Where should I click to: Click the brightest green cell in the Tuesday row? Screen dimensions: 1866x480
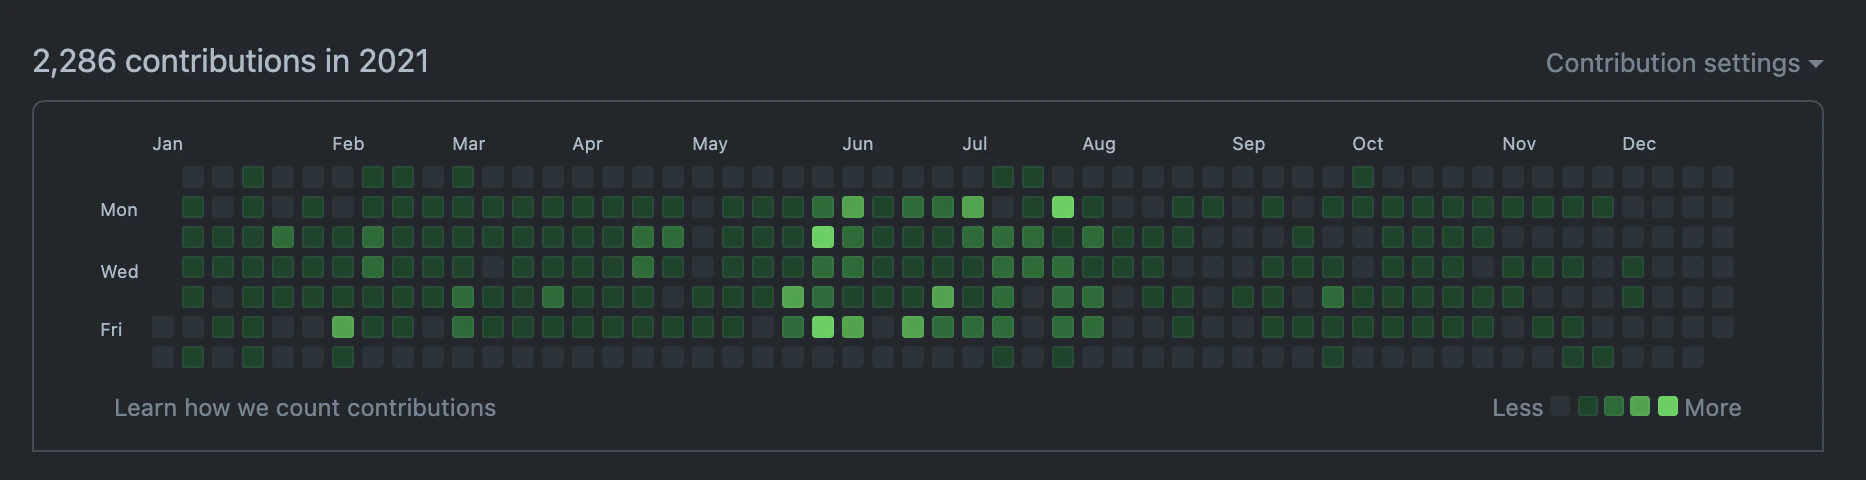823,237
